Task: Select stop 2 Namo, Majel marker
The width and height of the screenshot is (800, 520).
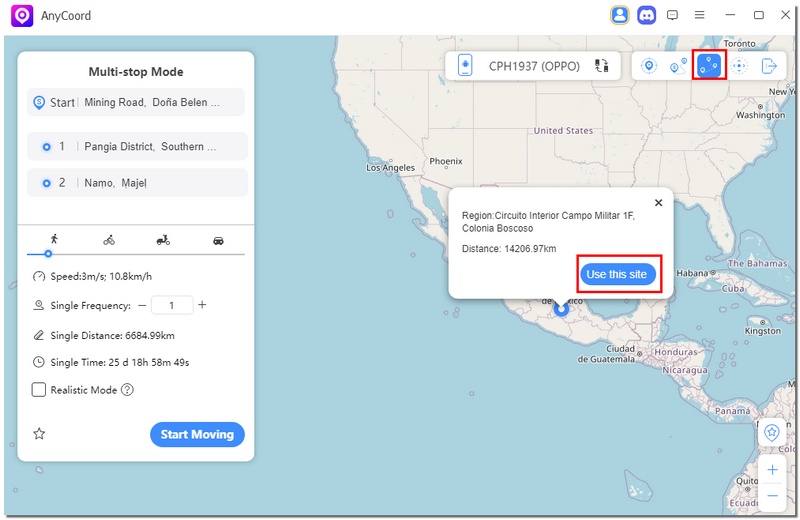Action: pos(46,183)
